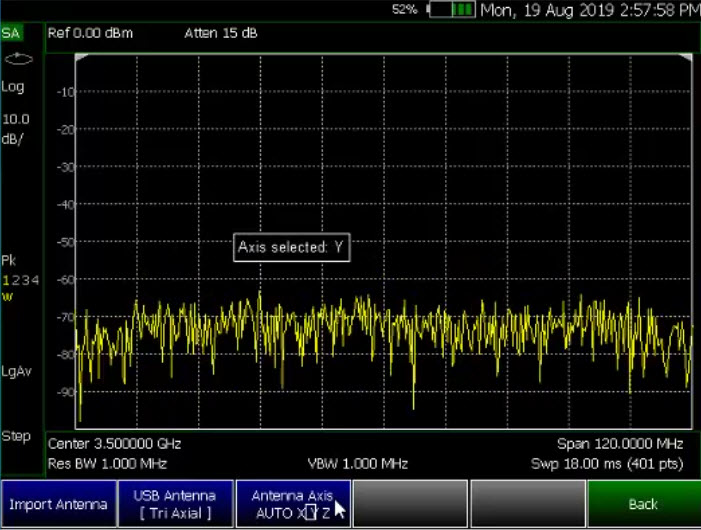
Task: Toggle the Antenna Axis AUTO X Y Z softkey
Action: (x=293, y=505)
